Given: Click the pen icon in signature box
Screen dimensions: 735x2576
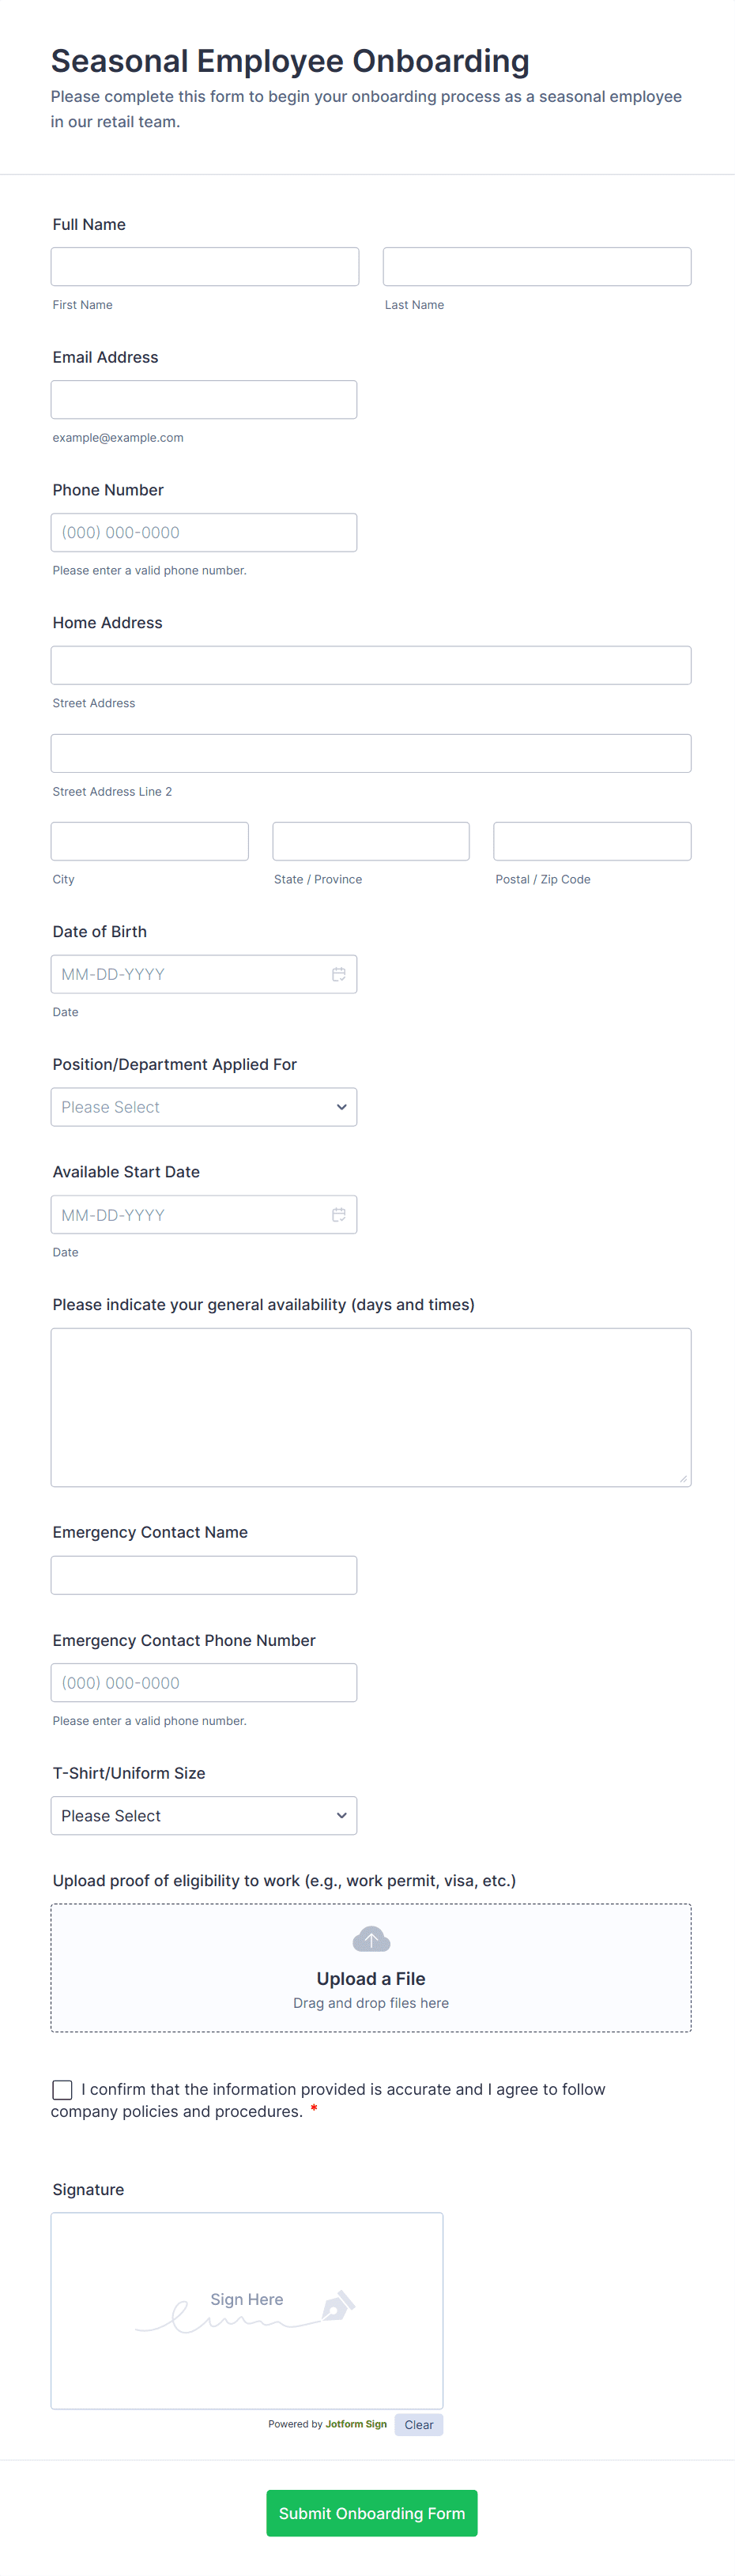Looking at the screenshot, I should tap(338, 2305).
